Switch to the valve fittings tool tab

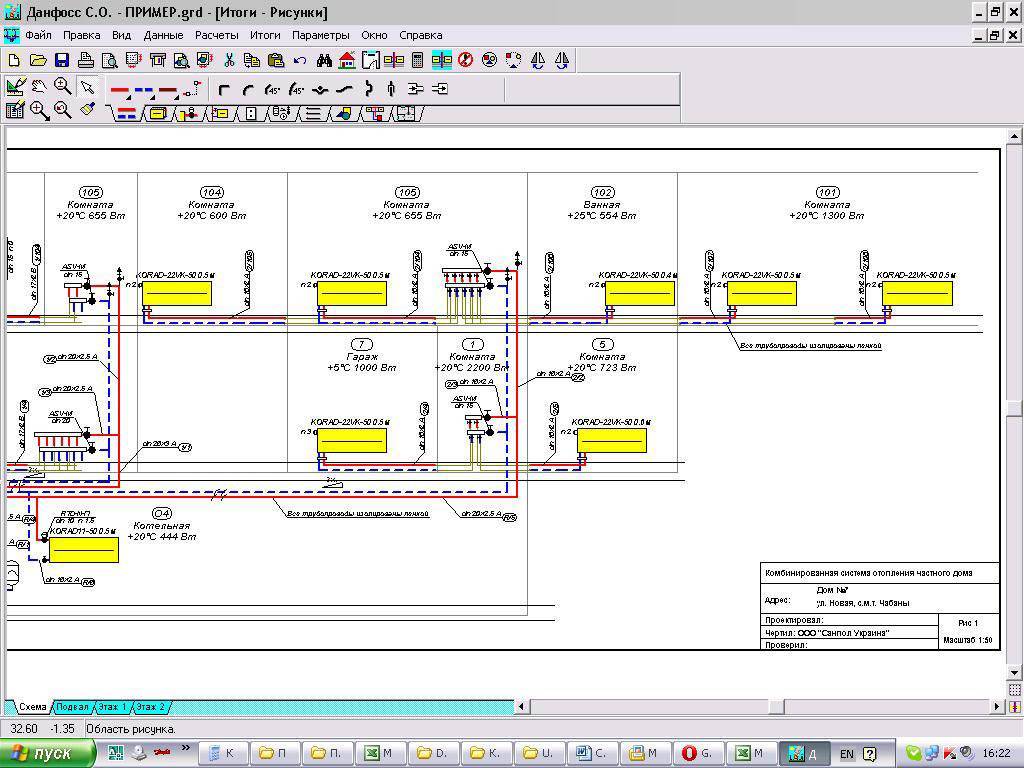(190, 114)
